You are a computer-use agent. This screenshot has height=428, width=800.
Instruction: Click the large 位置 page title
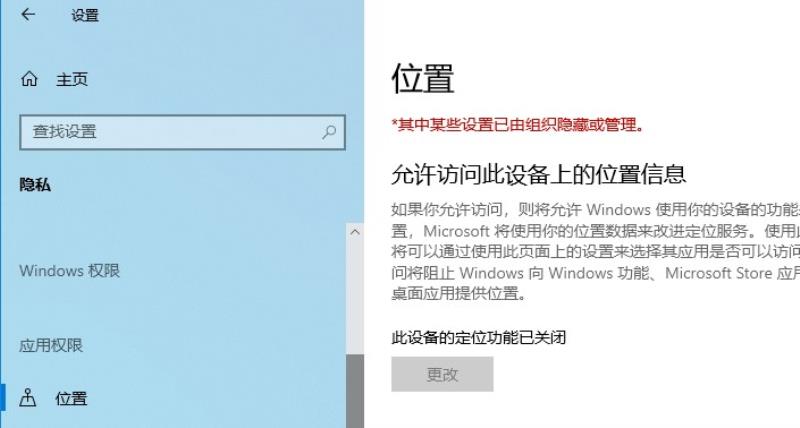coord(422,79)
